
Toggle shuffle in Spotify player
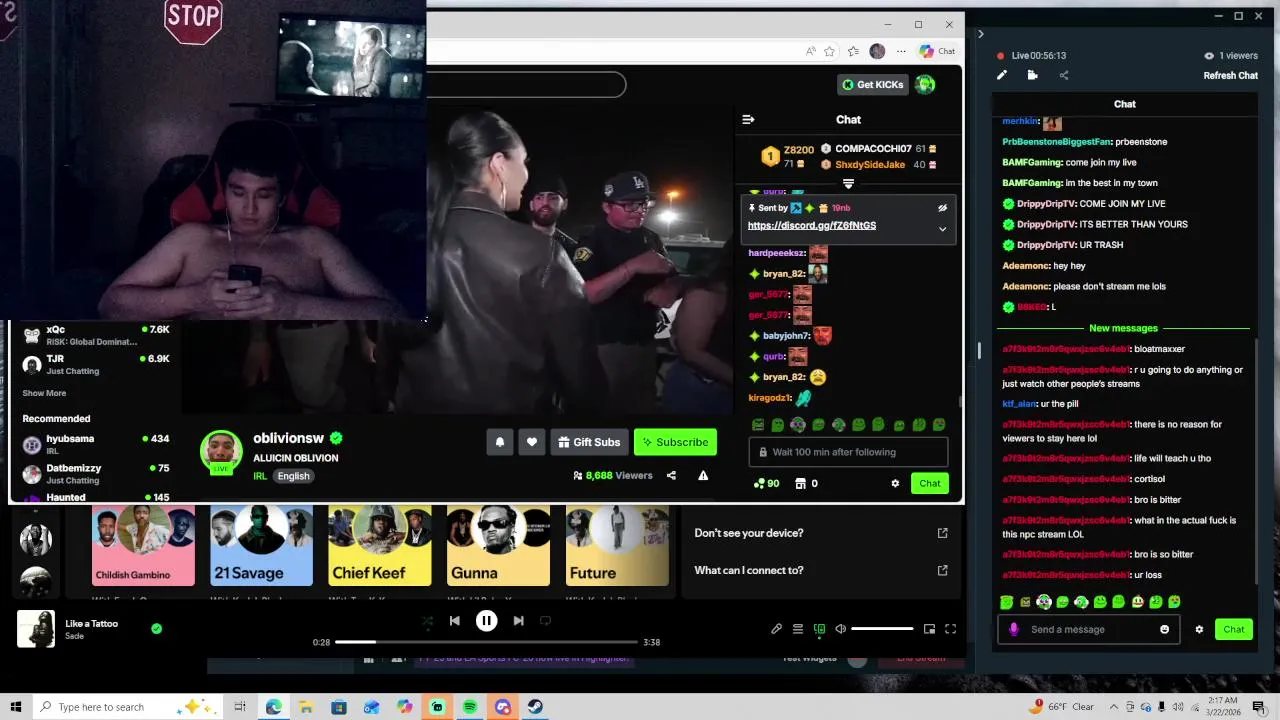427,621
